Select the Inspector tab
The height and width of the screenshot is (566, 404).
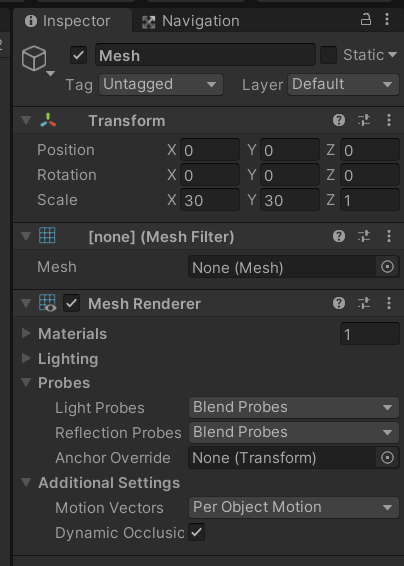tap(72, 20)
